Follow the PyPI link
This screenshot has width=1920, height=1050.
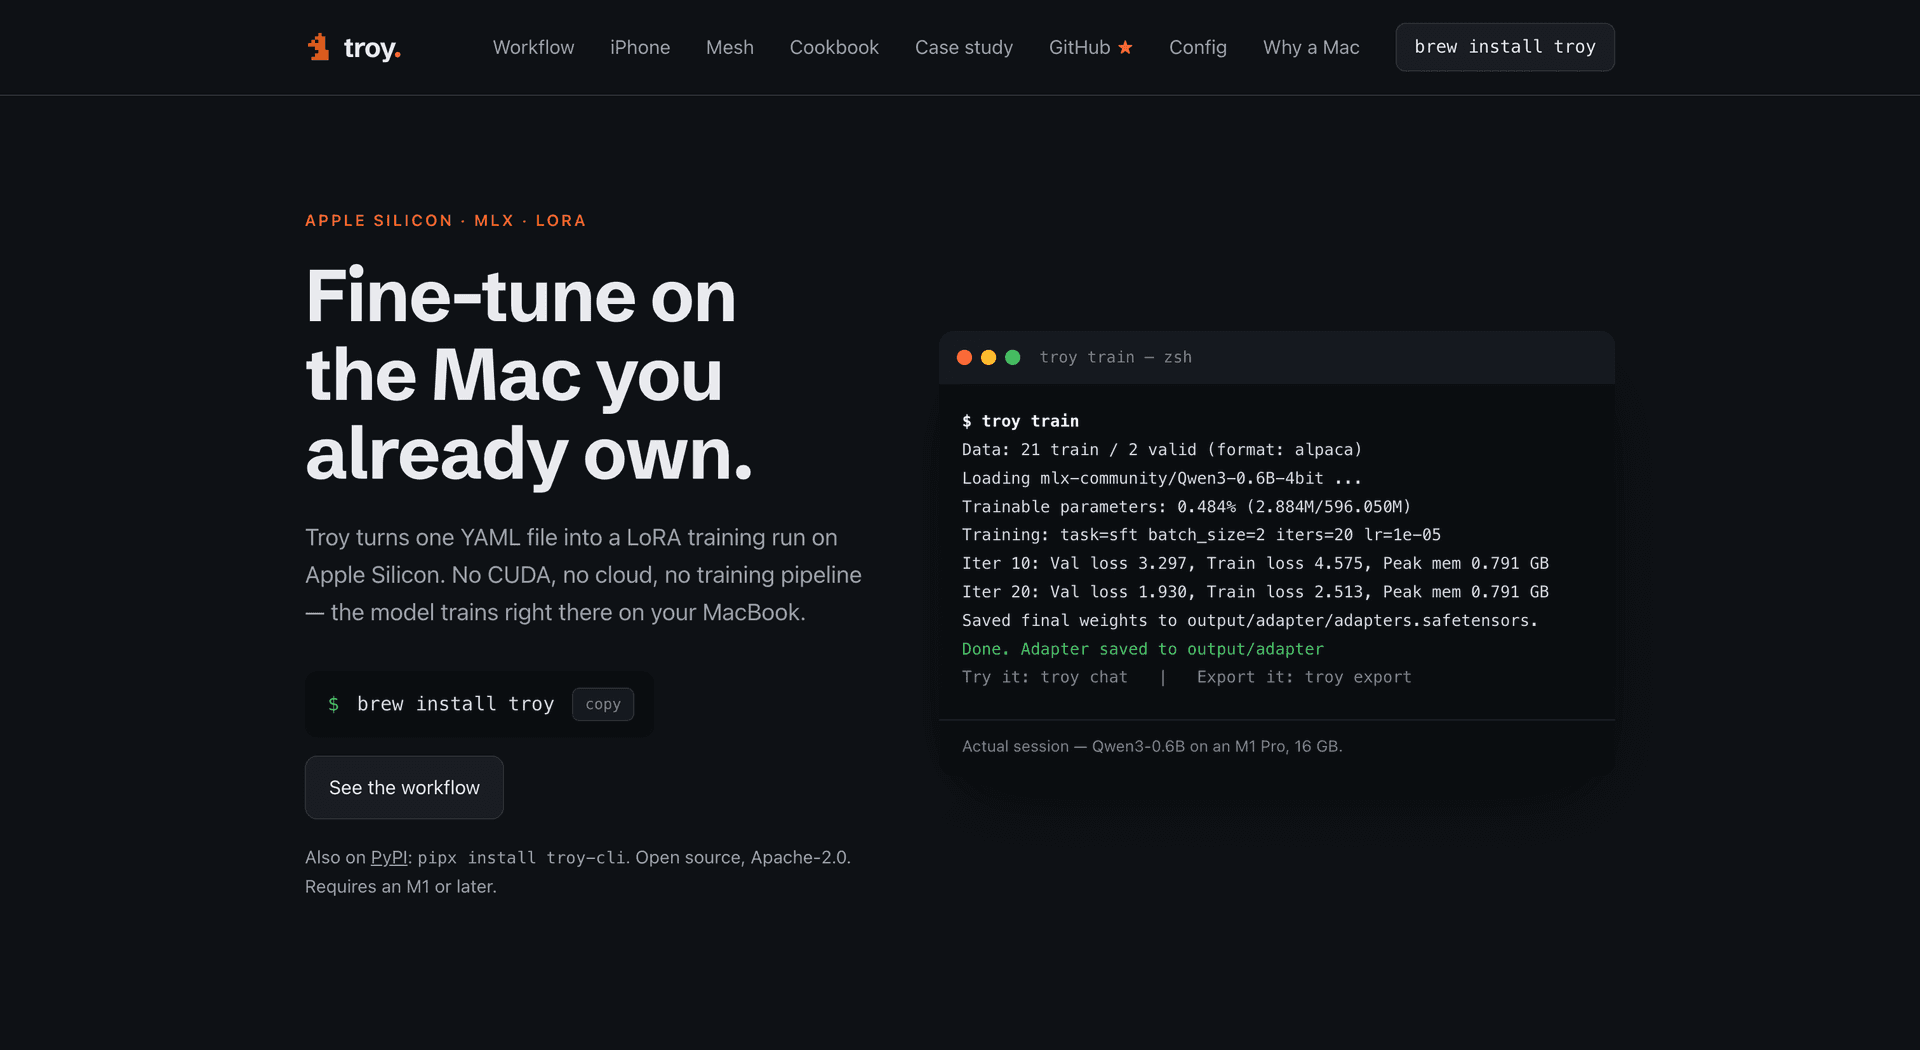pyautogui.click(x=389, y=857)
